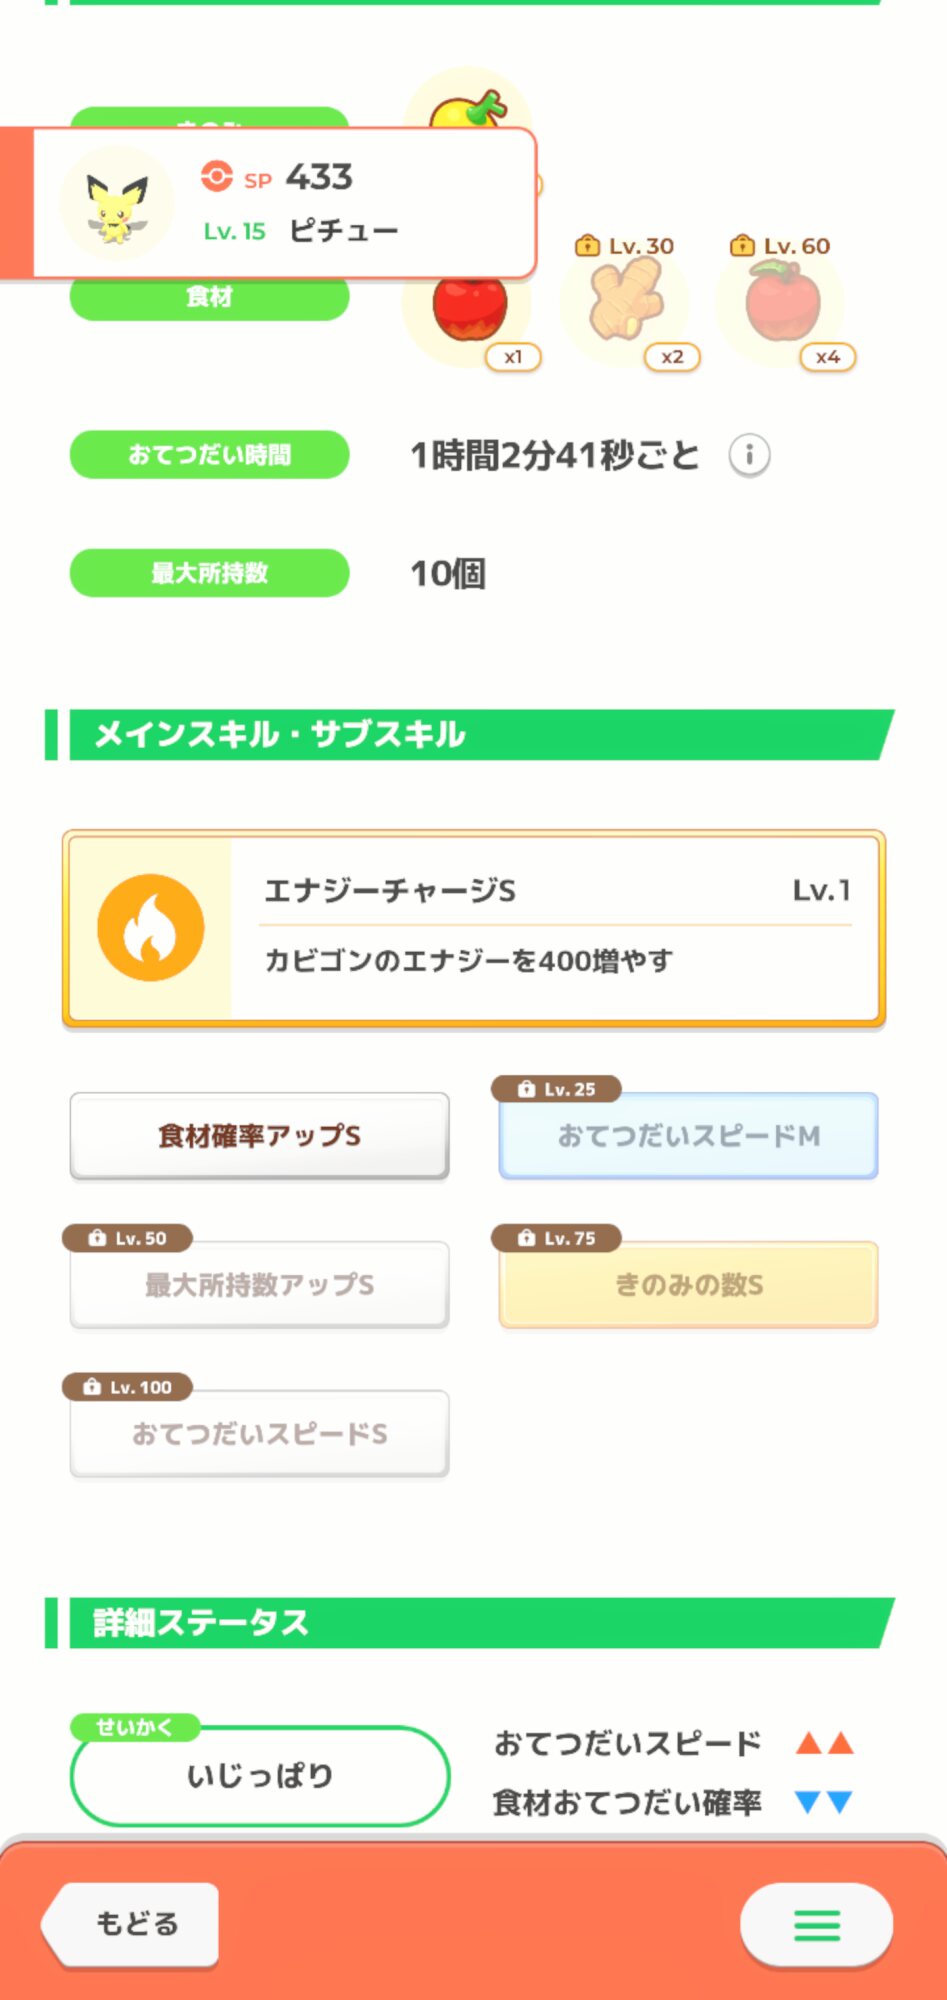
Task: Tap the info icon beside おてつだい時間
Action: (749, 456)
